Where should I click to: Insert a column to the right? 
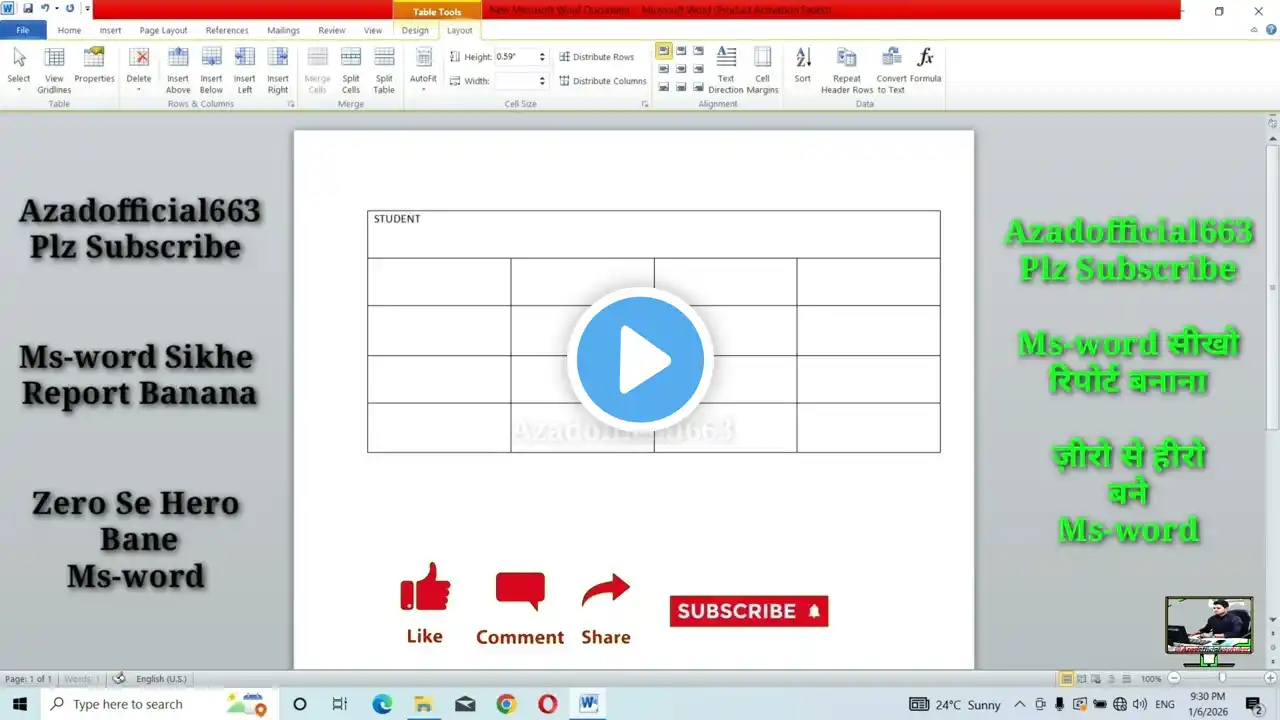click(x=278, y=70)
